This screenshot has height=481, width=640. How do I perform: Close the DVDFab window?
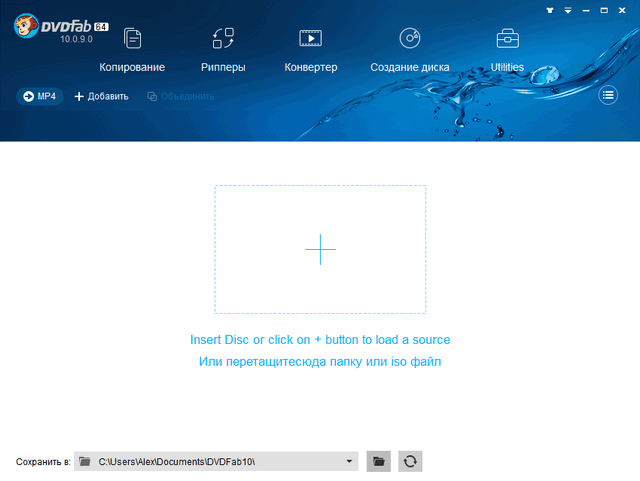pos(622,11)
